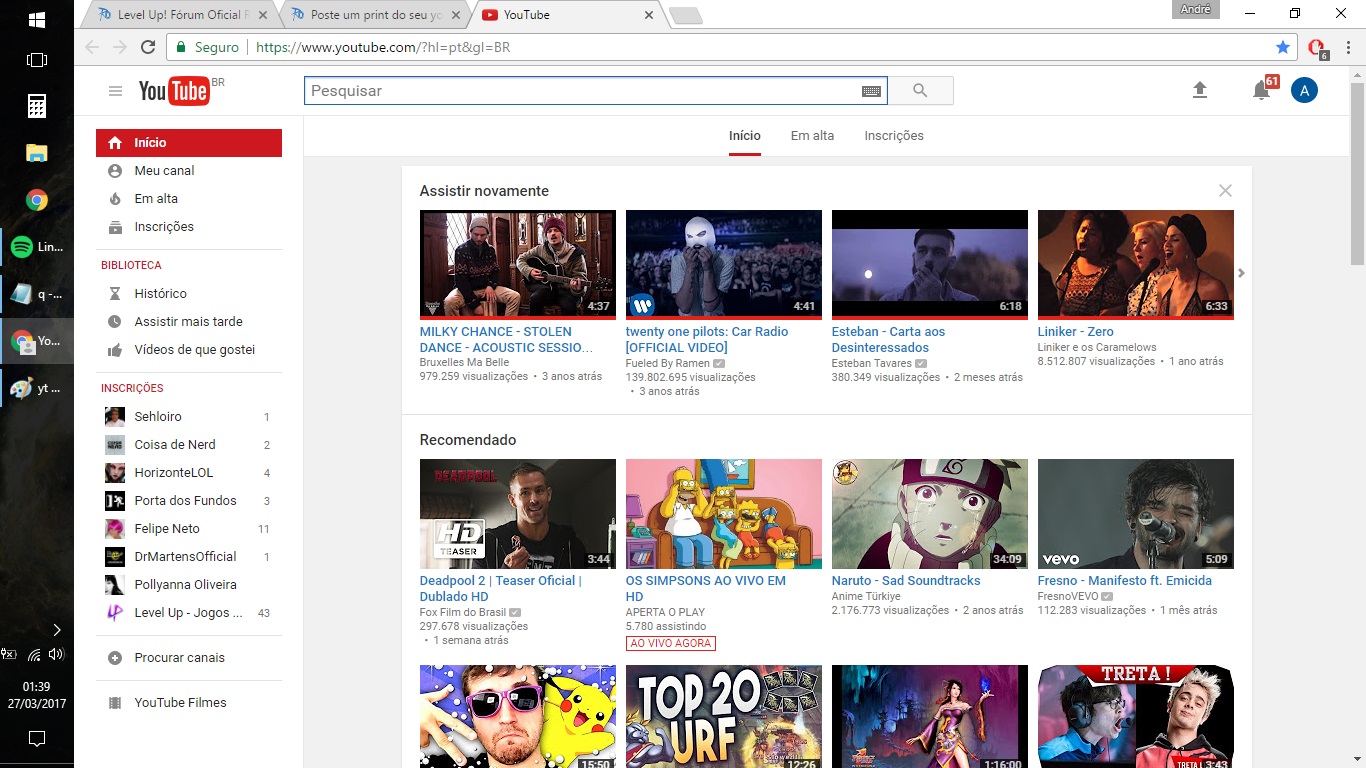
Task: Go back with the browser back arrow
Action: 92,47
